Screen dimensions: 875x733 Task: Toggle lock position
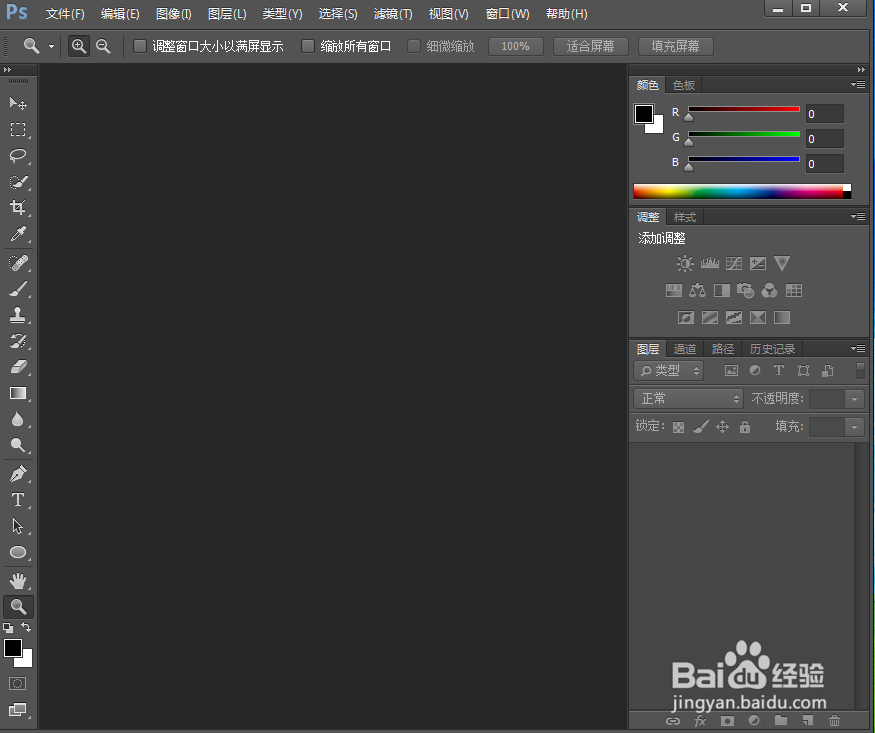point(723,427)
